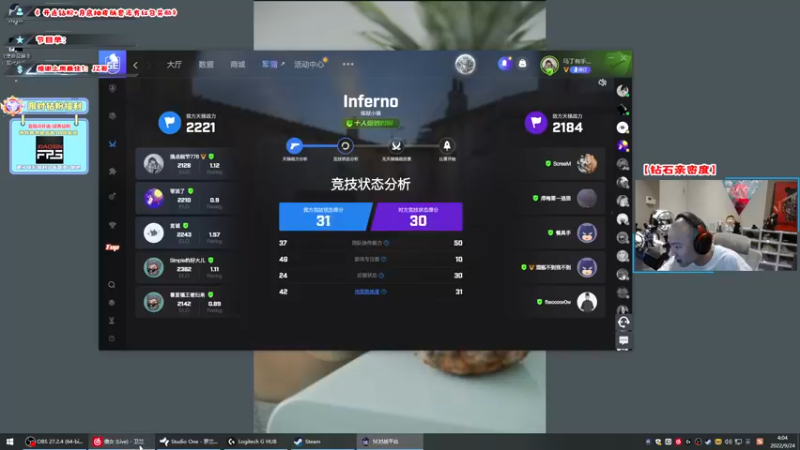Click the 5E platform logo
800x450 pixels.
click(112, 64)
